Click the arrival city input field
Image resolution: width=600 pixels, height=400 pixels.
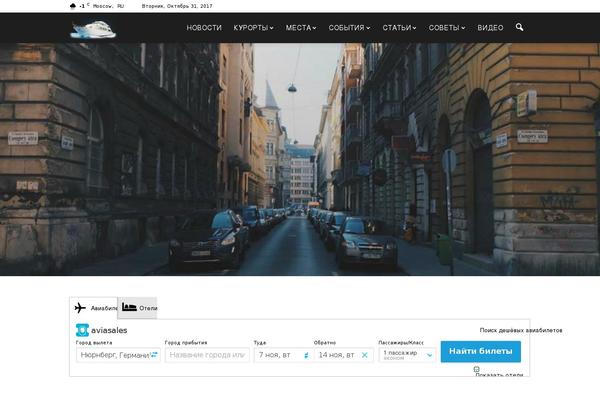click(207, 355)
